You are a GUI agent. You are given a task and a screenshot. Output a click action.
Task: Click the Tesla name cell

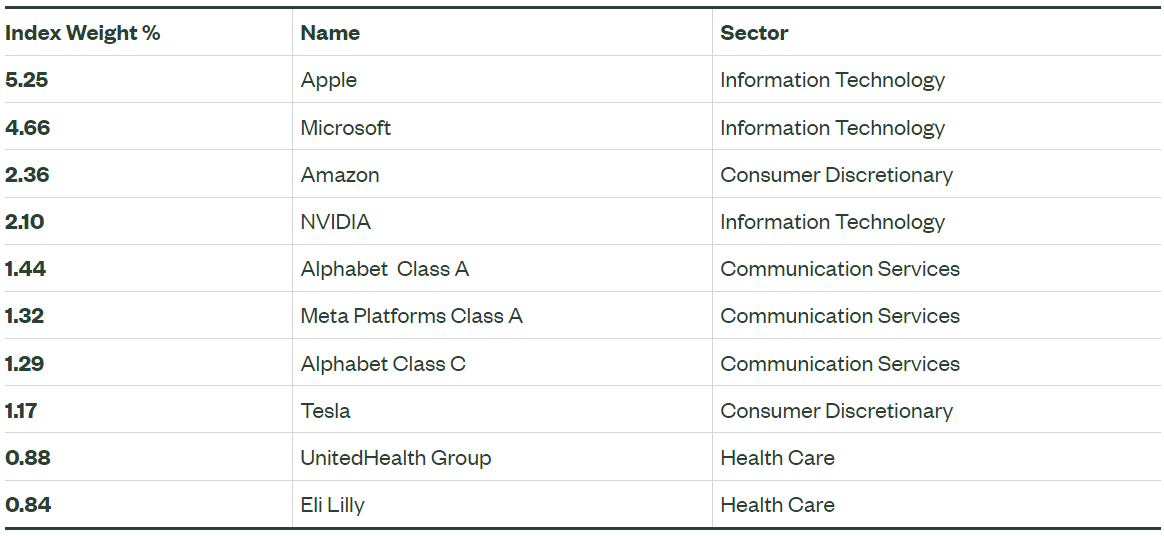pos(326,411)
